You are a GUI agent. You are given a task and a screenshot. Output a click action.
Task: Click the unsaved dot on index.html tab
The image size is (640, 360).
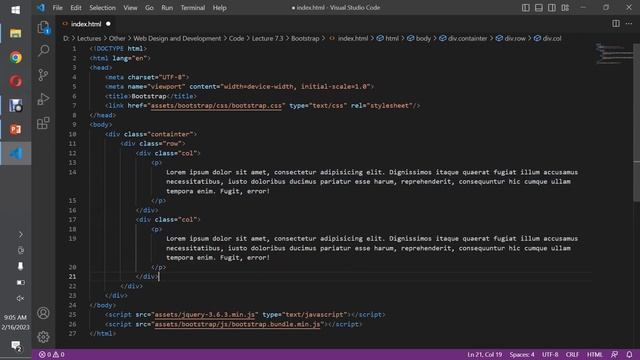pyautogui.click(x=108, y=24)
